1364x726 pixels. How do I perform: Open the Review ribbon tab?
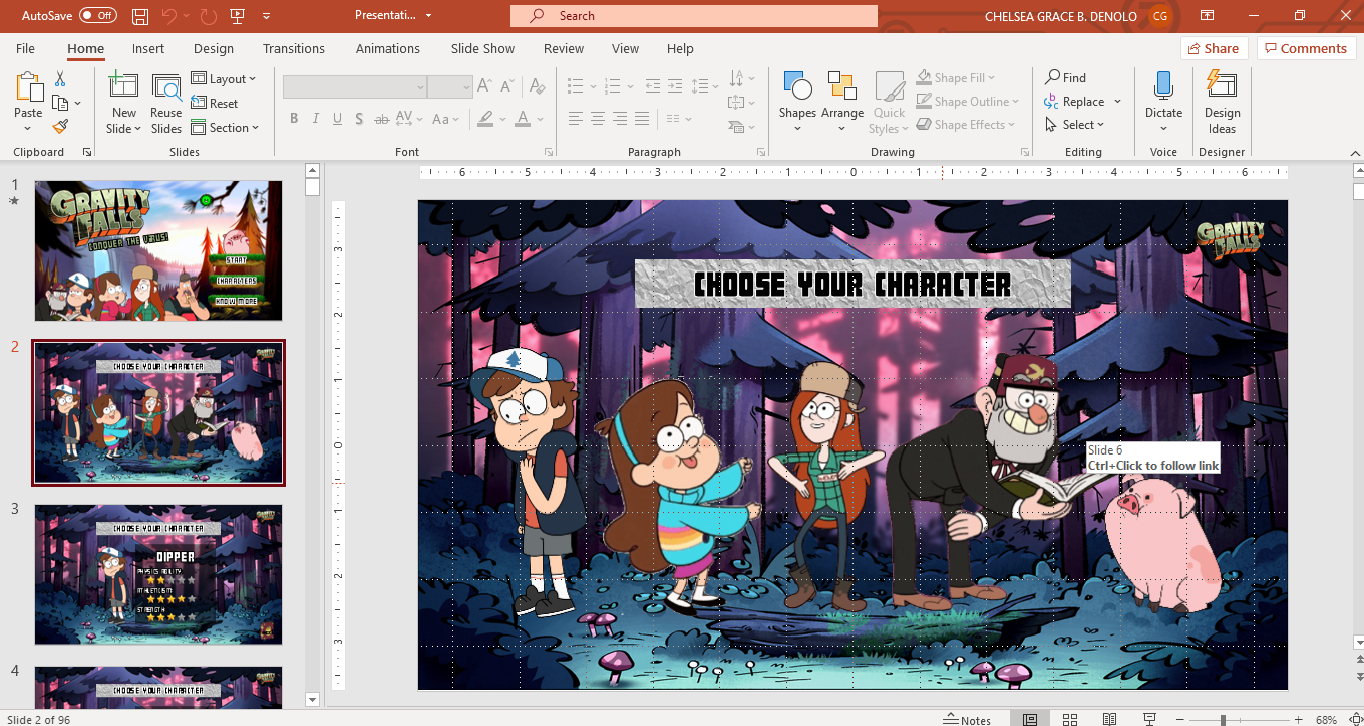tap(564, 48)
